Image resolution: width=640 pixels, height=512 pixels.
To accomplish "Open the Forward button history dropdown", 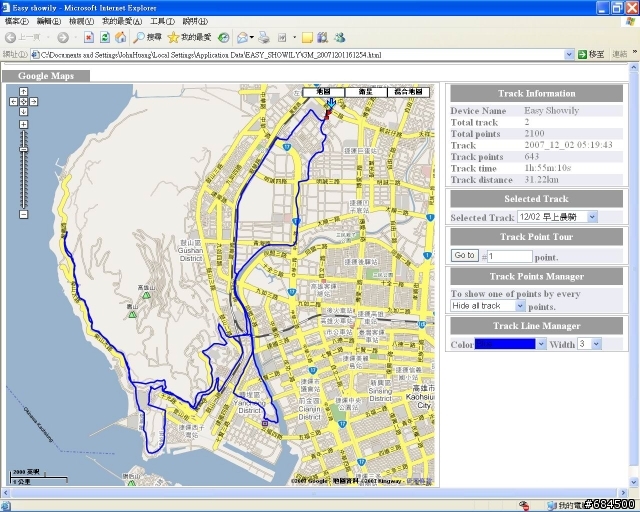I will pyautogui.click(x=76, y=38).
